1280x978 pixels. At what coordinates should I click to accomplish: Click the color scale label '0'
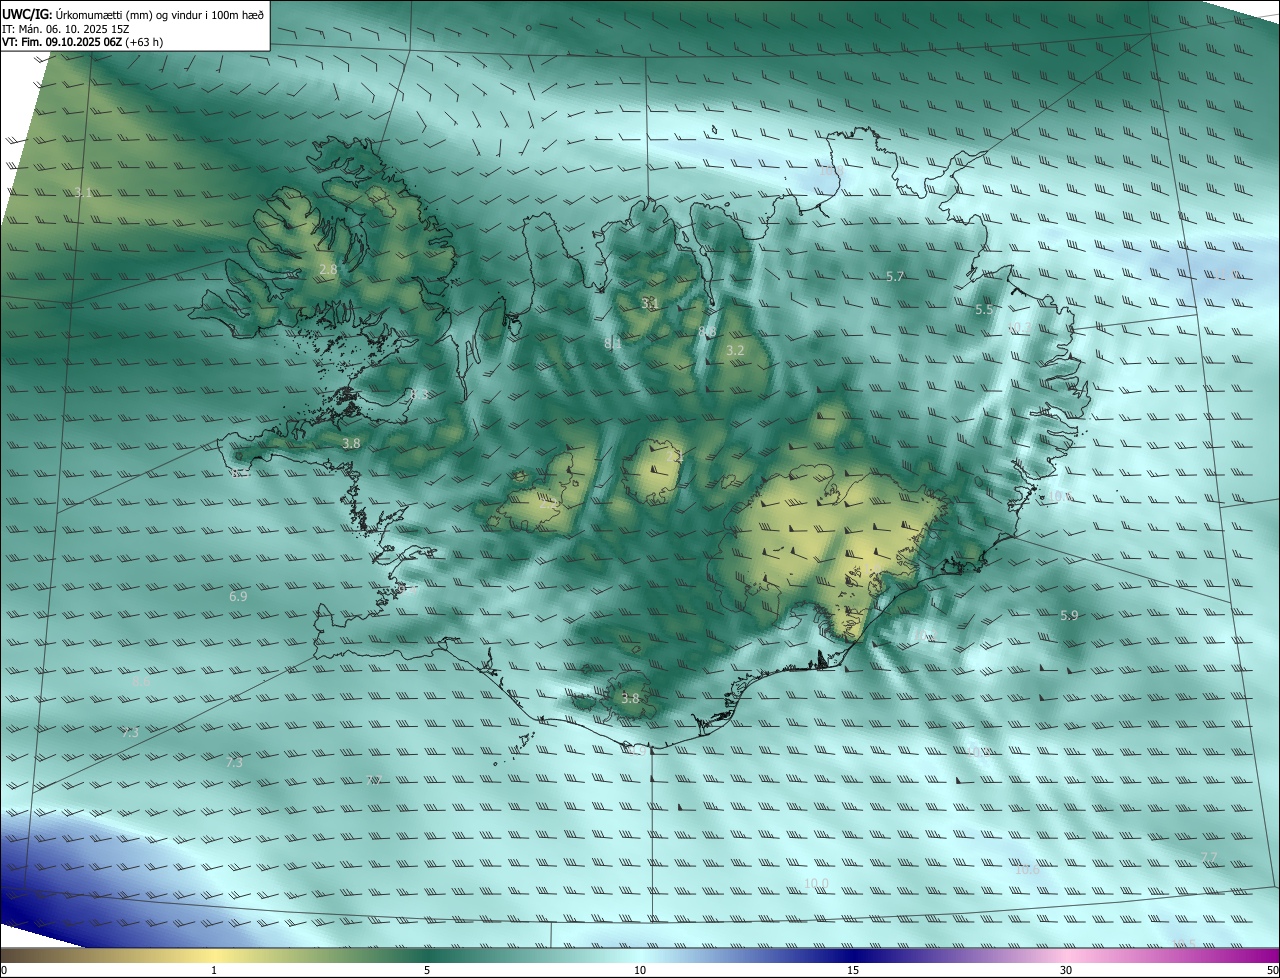[x=4, y=970]
